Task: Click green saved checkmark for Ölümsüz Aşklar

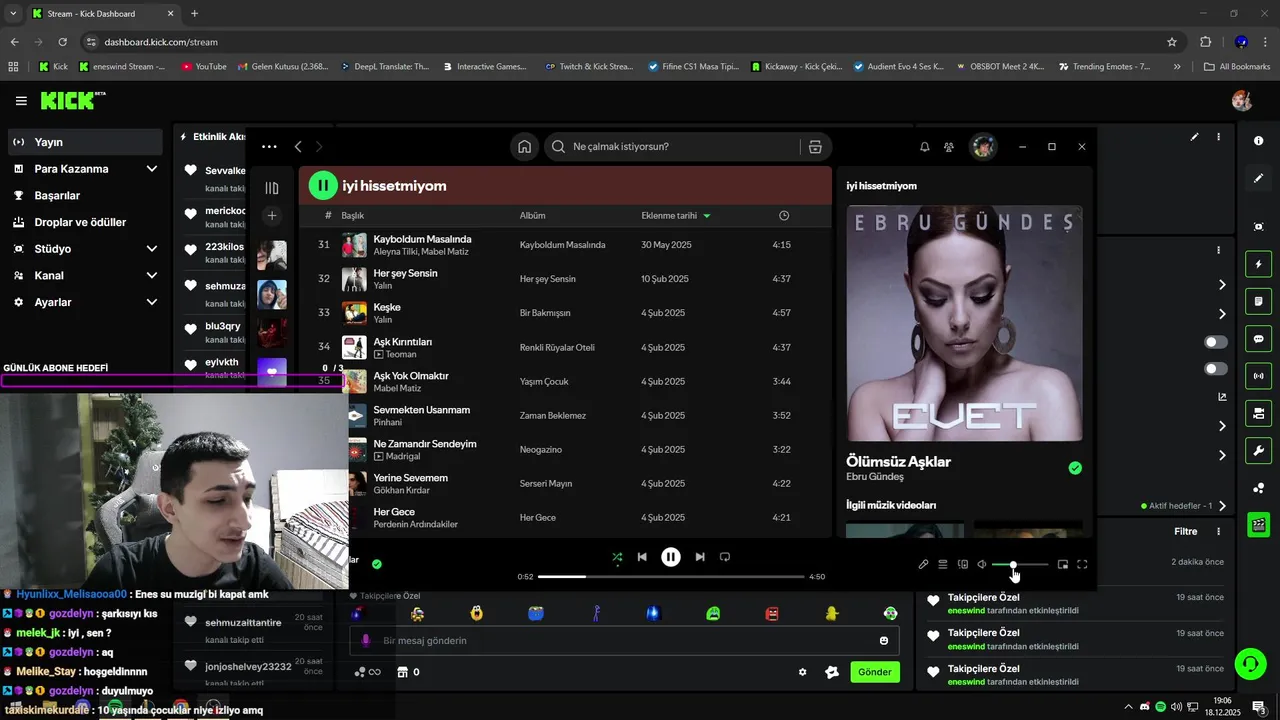Action: pyautogui.click(x=1075, y=468)
